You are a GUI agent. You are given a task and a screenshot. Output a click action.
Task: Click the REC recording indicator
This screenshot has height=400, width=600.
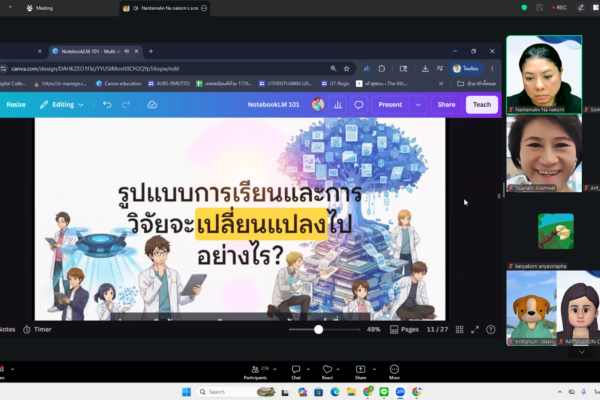pyautogui.click(x=559, y=7)
